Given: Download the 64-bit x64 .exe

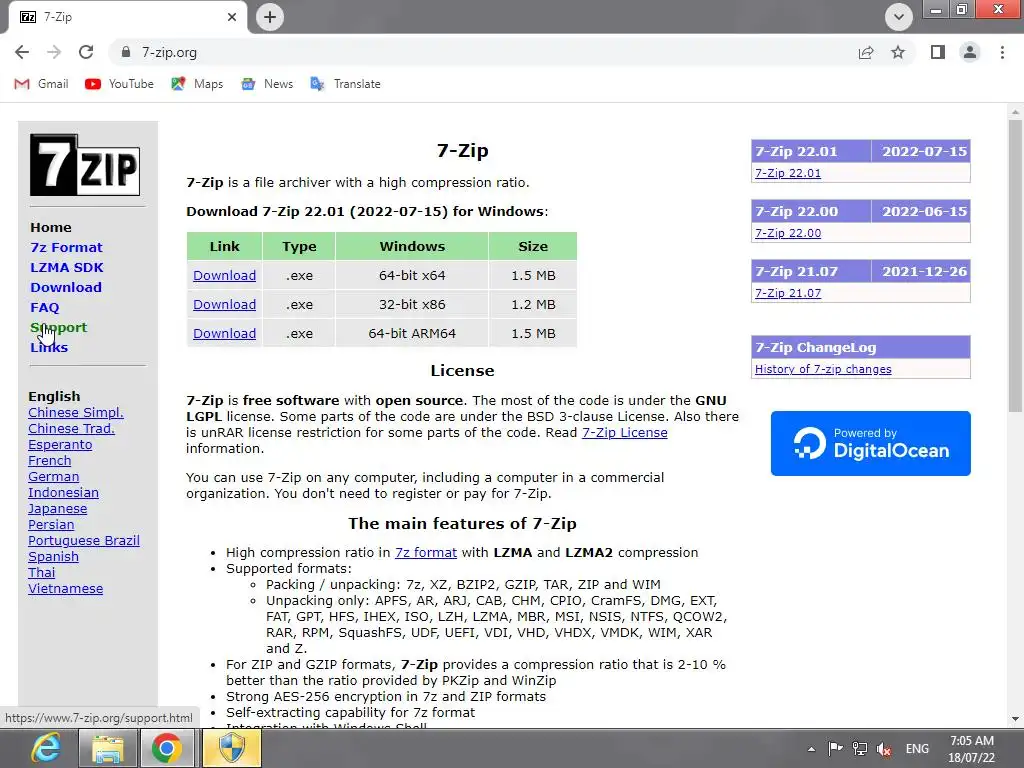Looking at the screenshot, I should pyautogui.click(x=225, y=276).
